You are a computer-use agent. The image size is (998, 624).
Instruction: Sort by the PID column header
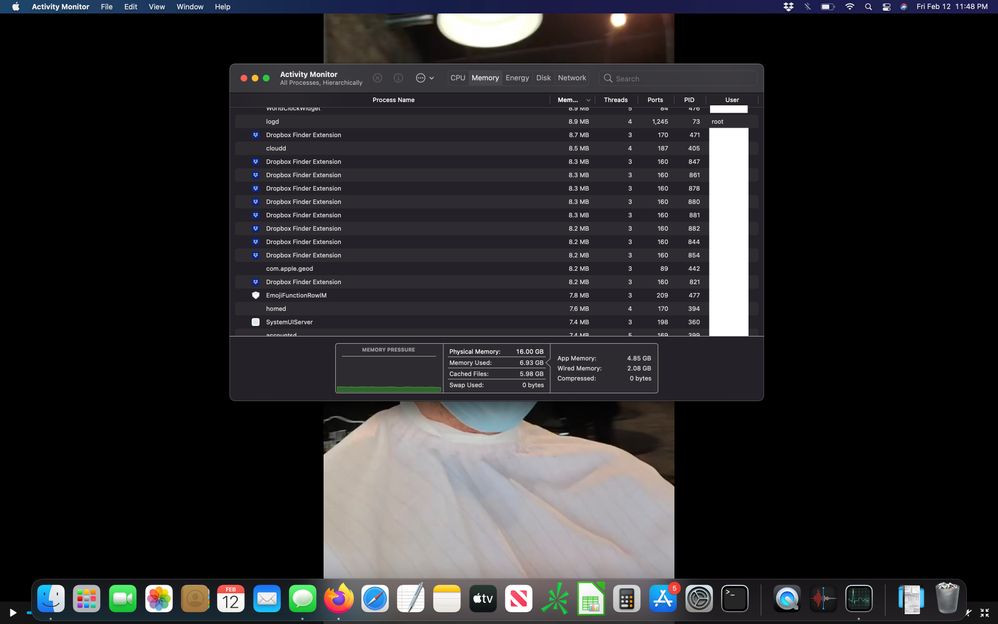(689, 100)
